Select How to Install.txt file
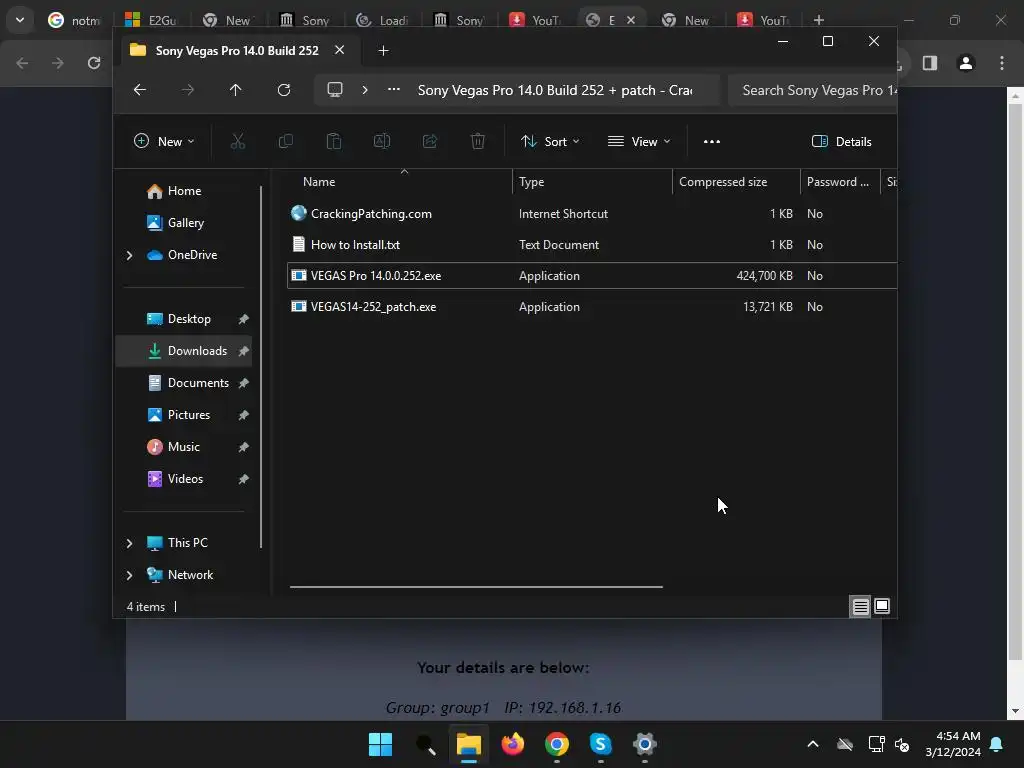This screenshot has width=1024, height=768. coord(592,245)
